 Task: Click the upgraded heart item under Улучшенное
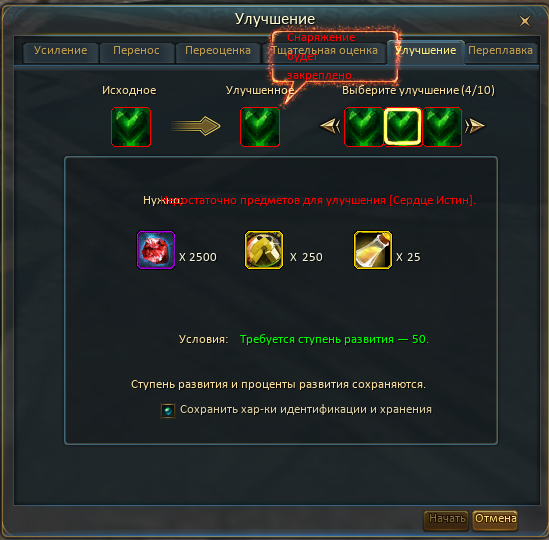[x=260, y=127]
